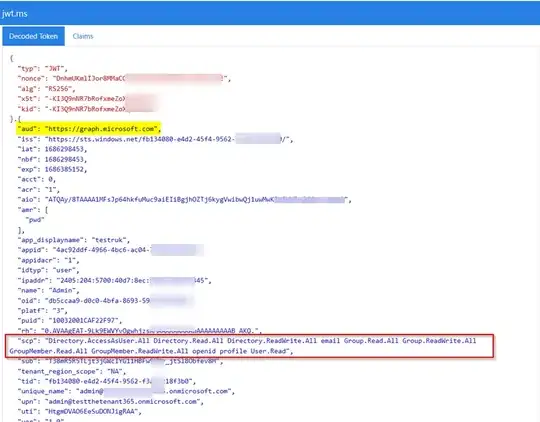Click the highlighted "aud" graph.microsoft.com line

pyautogui.click(x=89, y=129)
